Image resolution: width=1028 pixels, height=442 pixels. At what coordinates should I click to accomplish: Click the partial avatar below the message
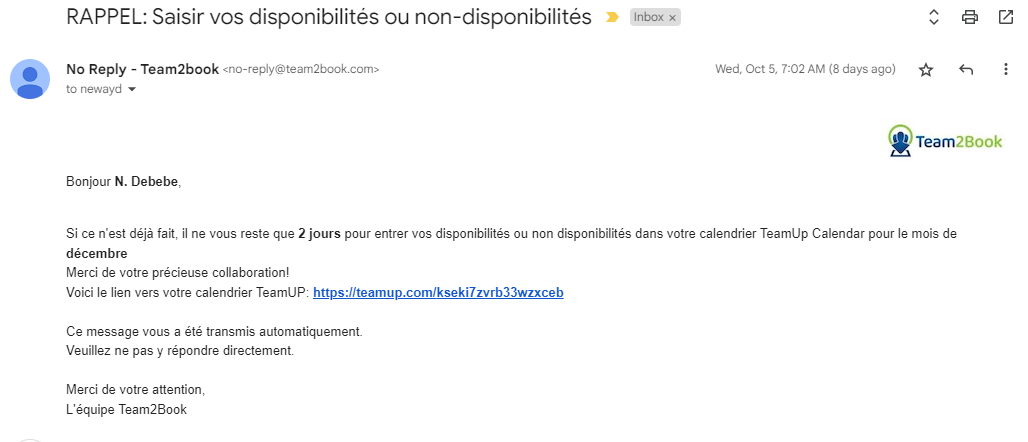coord(30,441)
